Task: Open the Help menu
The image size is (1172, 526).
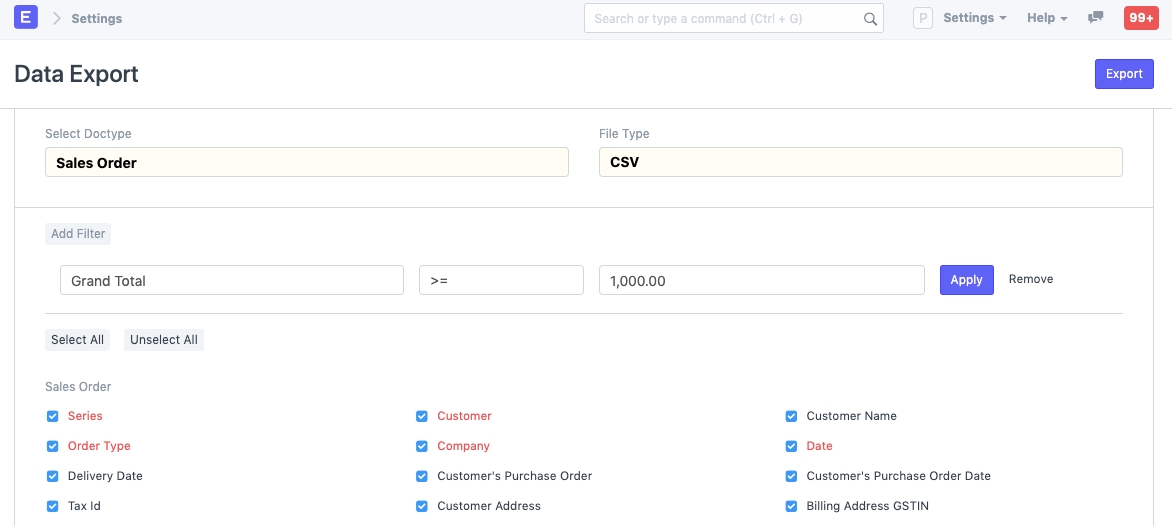Action: (1047, 18)
